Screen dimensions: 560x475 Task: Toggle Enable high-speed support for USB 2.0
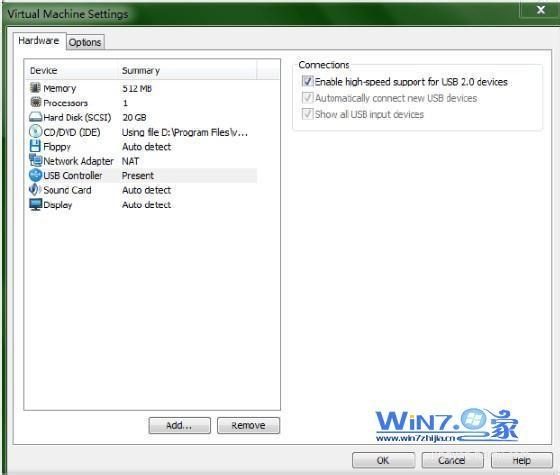coord(308,81)
